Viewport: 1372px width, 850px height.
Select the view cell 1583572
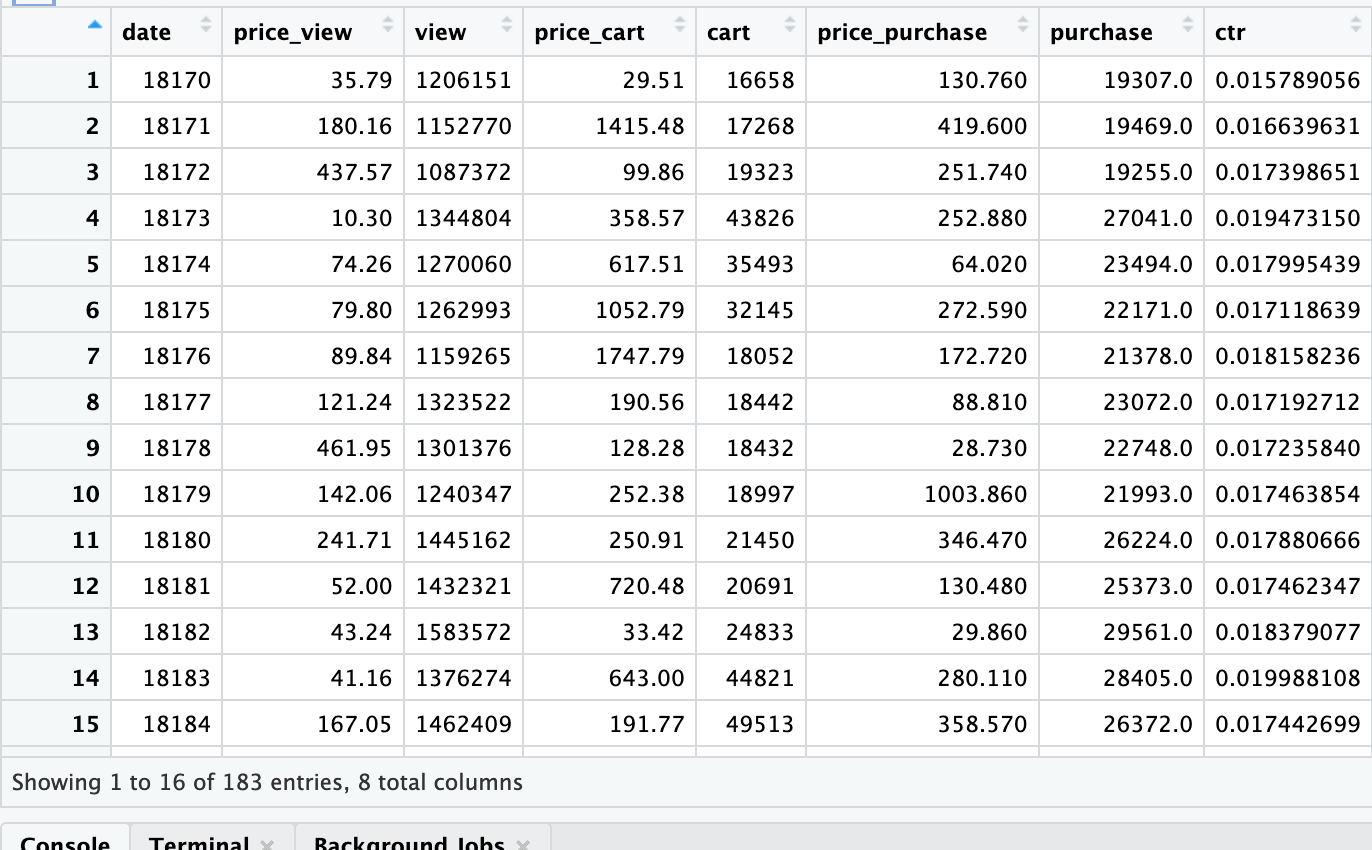tap(463, 632)
